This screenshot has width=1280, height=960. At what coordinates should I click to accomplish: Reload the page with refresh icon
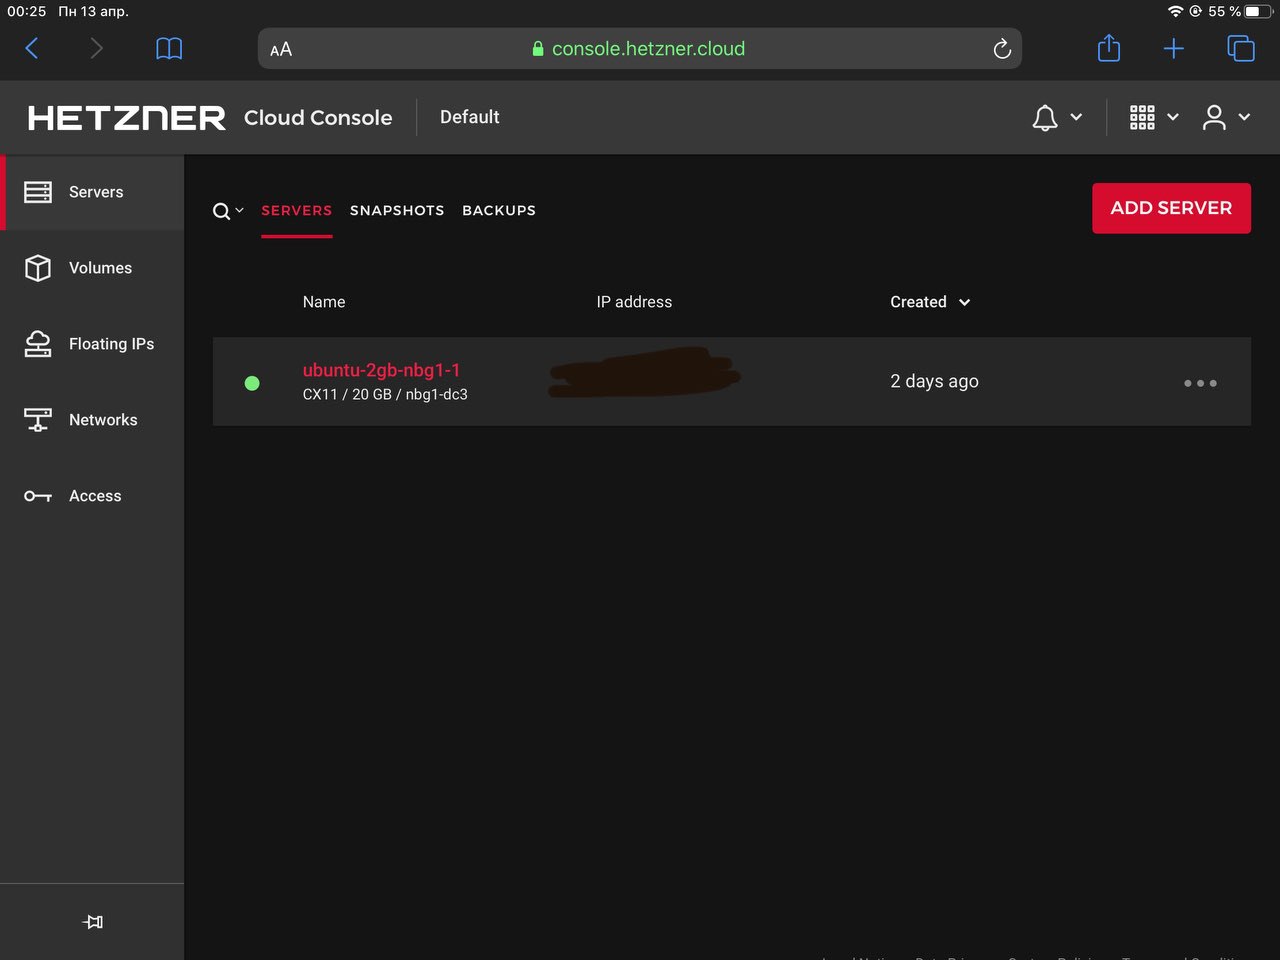point(1002,49)
